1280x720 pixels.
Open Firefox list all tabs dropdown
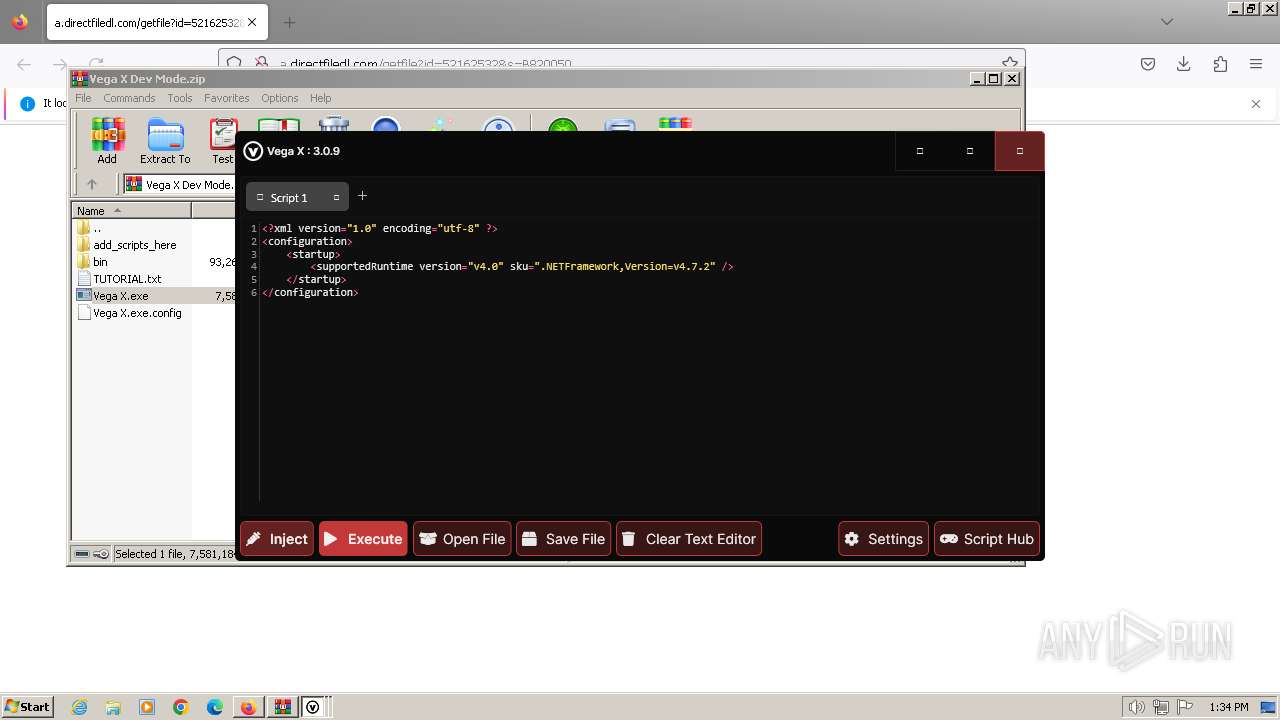tap(1166, 22)
